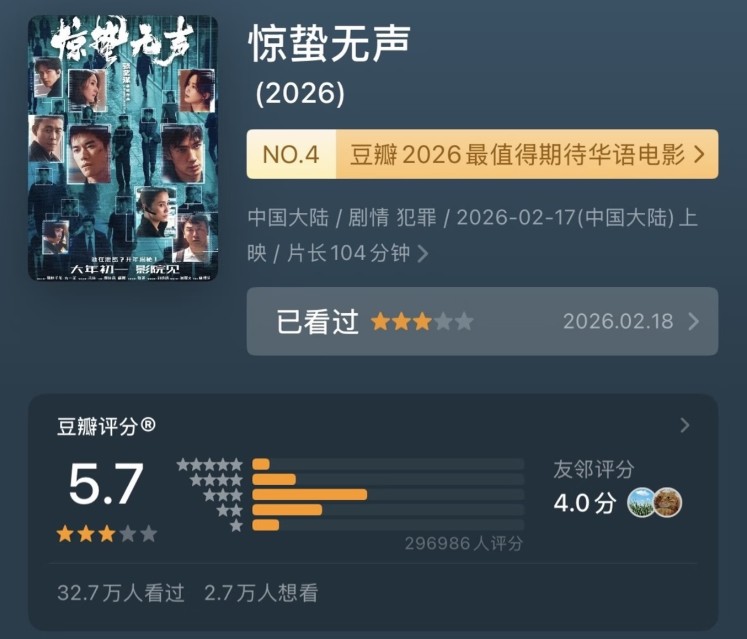Tap the NO.4 ranking badge
This screenshot has width=747, height=639.
tap(291, 154)
